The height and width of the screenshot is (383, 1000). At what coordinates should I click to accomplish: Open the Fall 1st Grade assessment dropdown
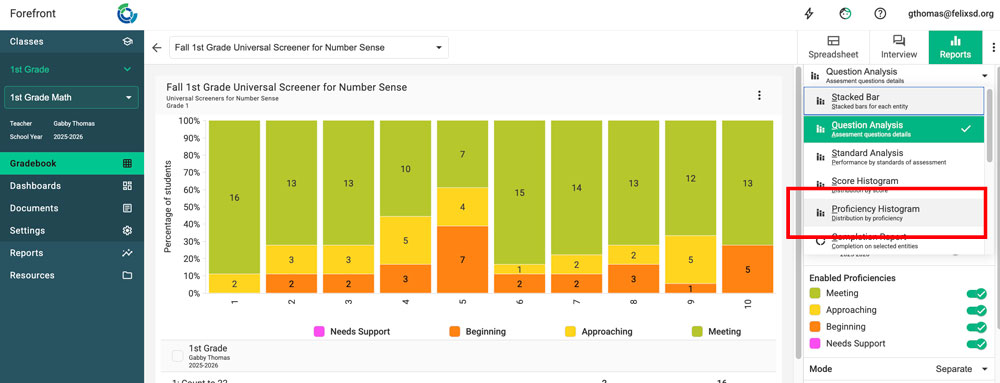click(x=309, y=48)
